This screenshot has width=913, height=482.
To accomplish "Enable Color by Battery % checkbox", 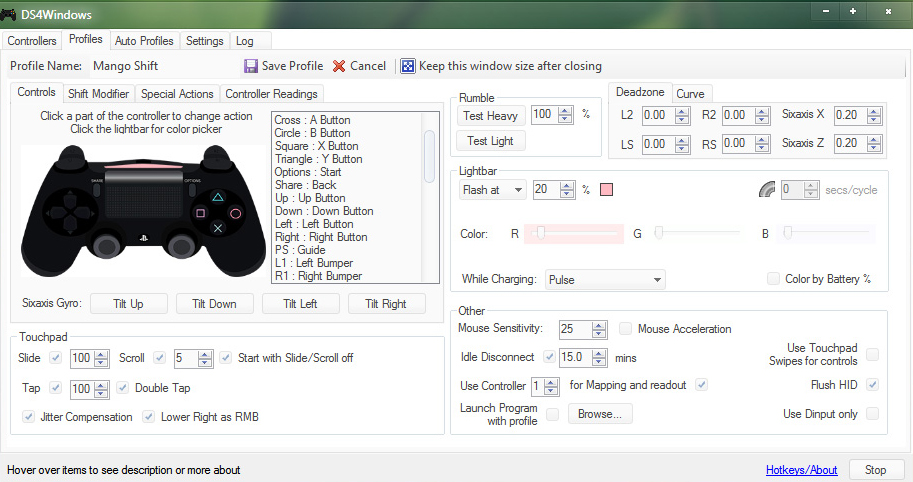I will tap(773, 278).
